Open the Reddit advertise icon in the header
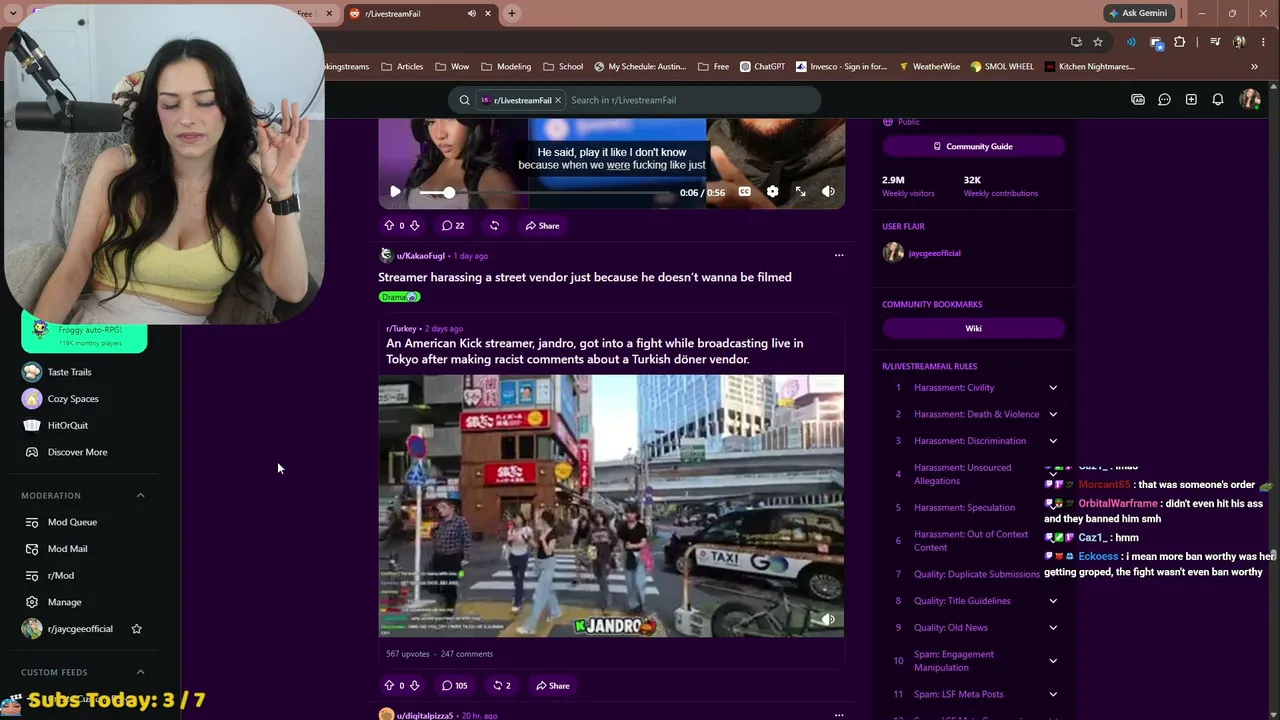Image resolution: width=1280 pixels, height=720 pixels. [x=1138, y=100]
